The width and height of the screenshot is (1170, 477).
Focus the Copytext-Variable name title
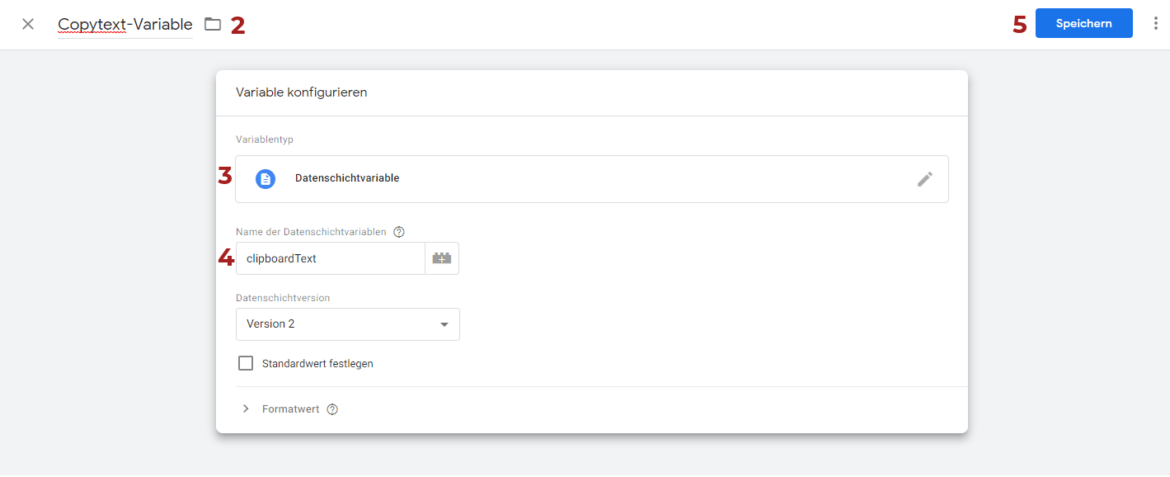(125, 24)
